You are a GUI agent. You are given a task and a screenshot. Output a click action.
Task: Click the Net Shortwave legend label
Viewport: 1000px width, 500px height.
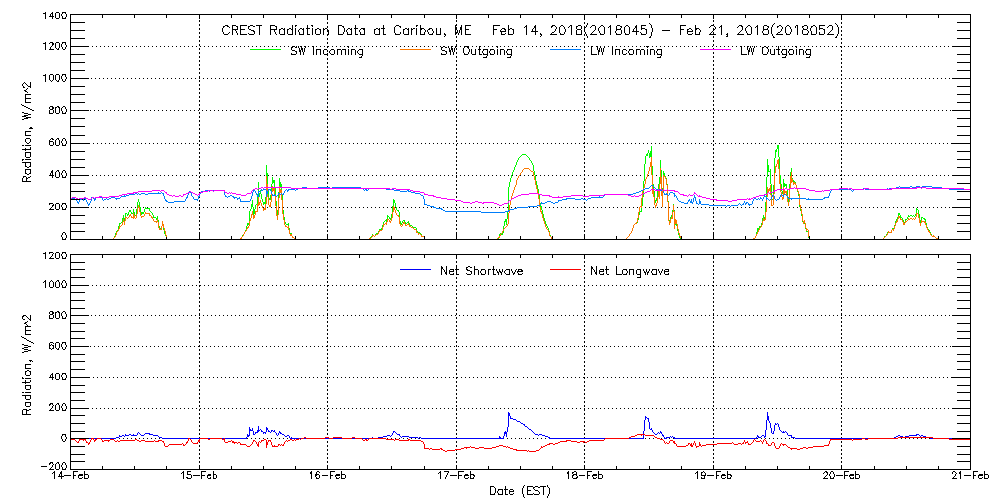(483, 271)
